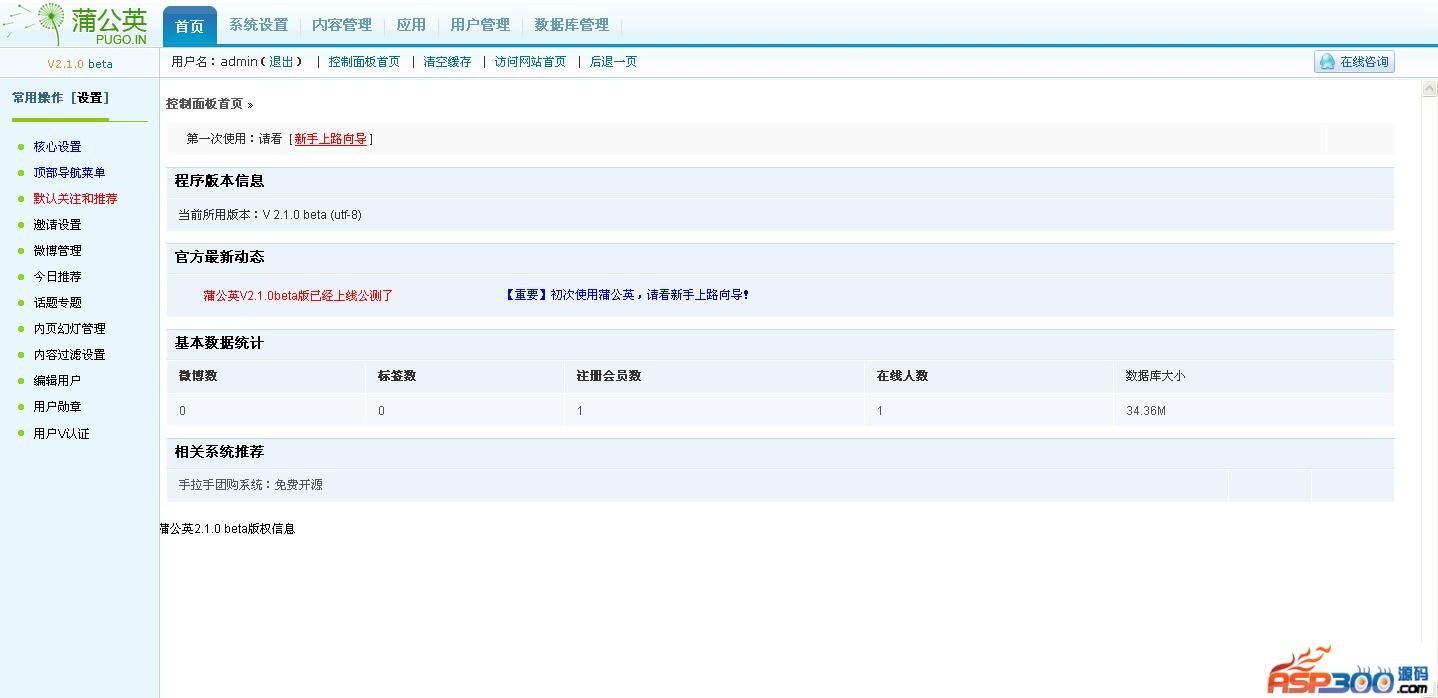This screenshot has width=1438, height=698.
Task: Open 核心设置 in the sidebar
Action: 57,147
